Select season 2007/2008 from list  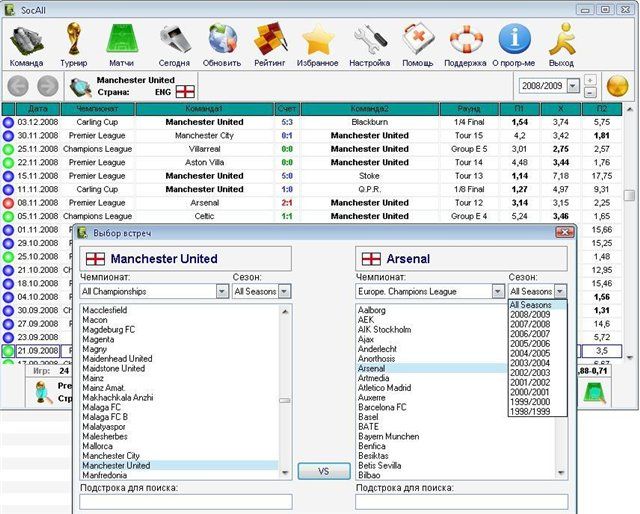(x=530, y=324)
